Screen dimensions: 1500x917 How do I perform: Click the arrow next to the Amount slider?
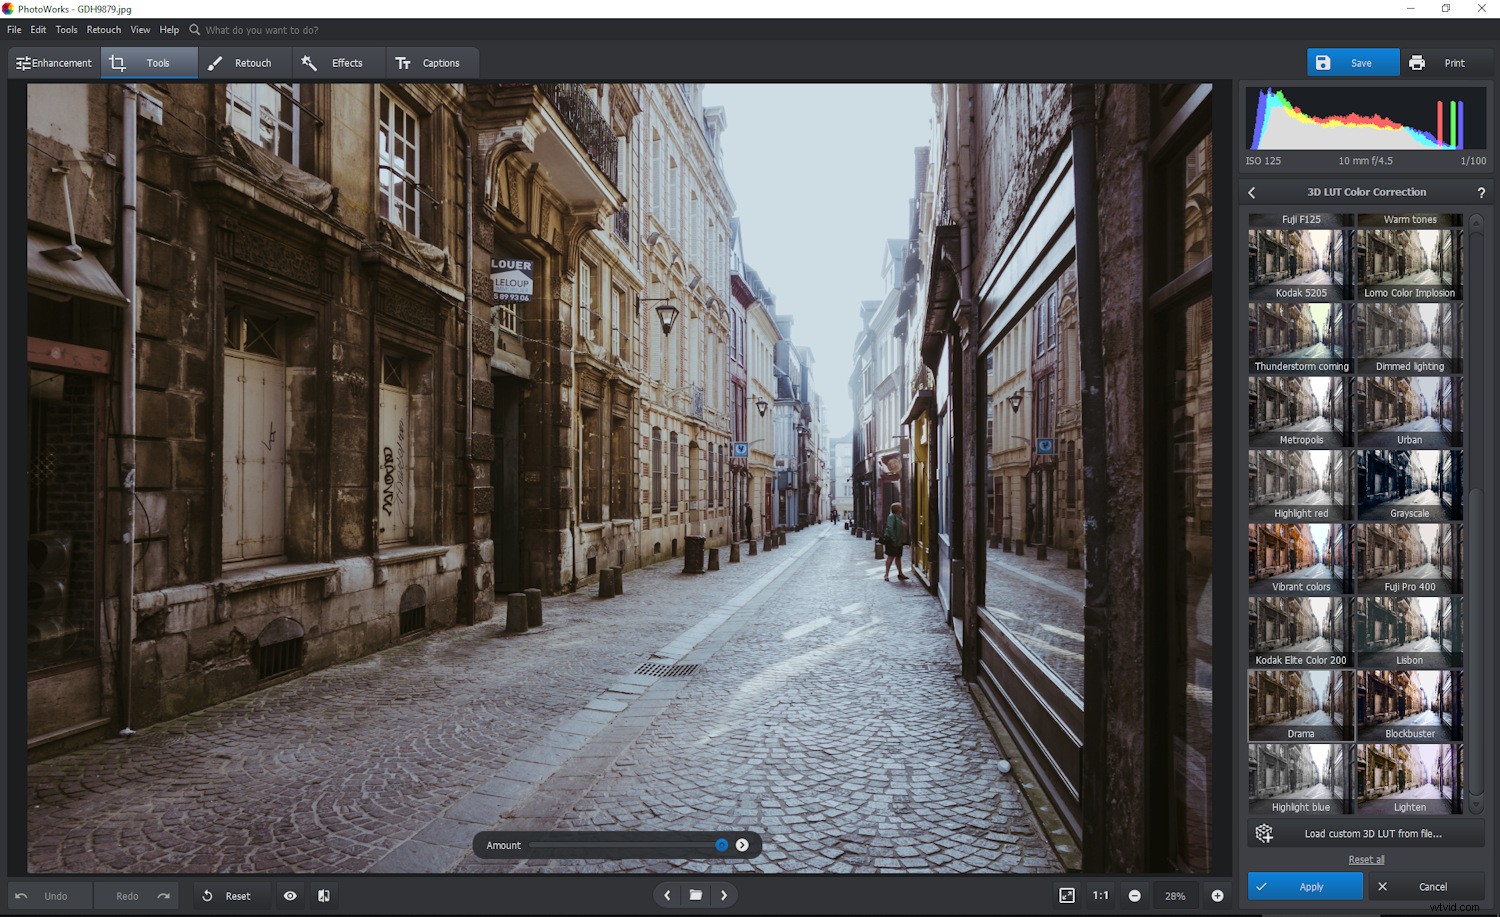tap(742, 844)
